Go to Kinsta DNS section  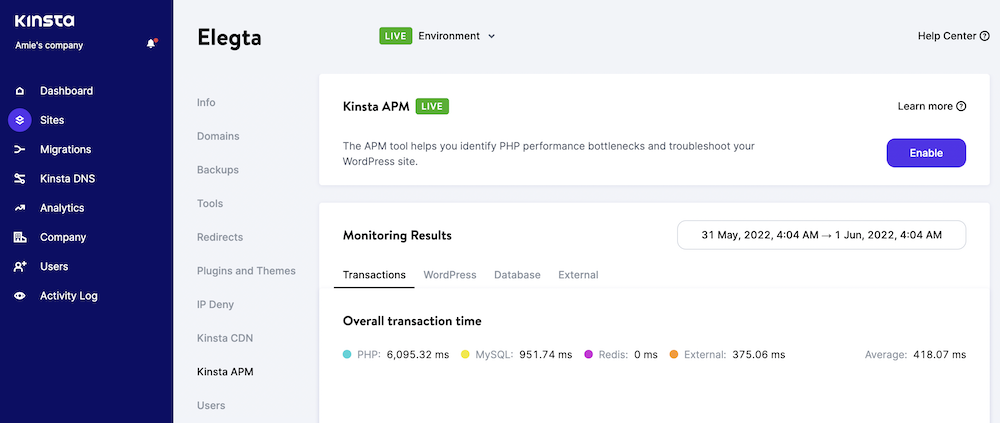[x=68, y=179]
